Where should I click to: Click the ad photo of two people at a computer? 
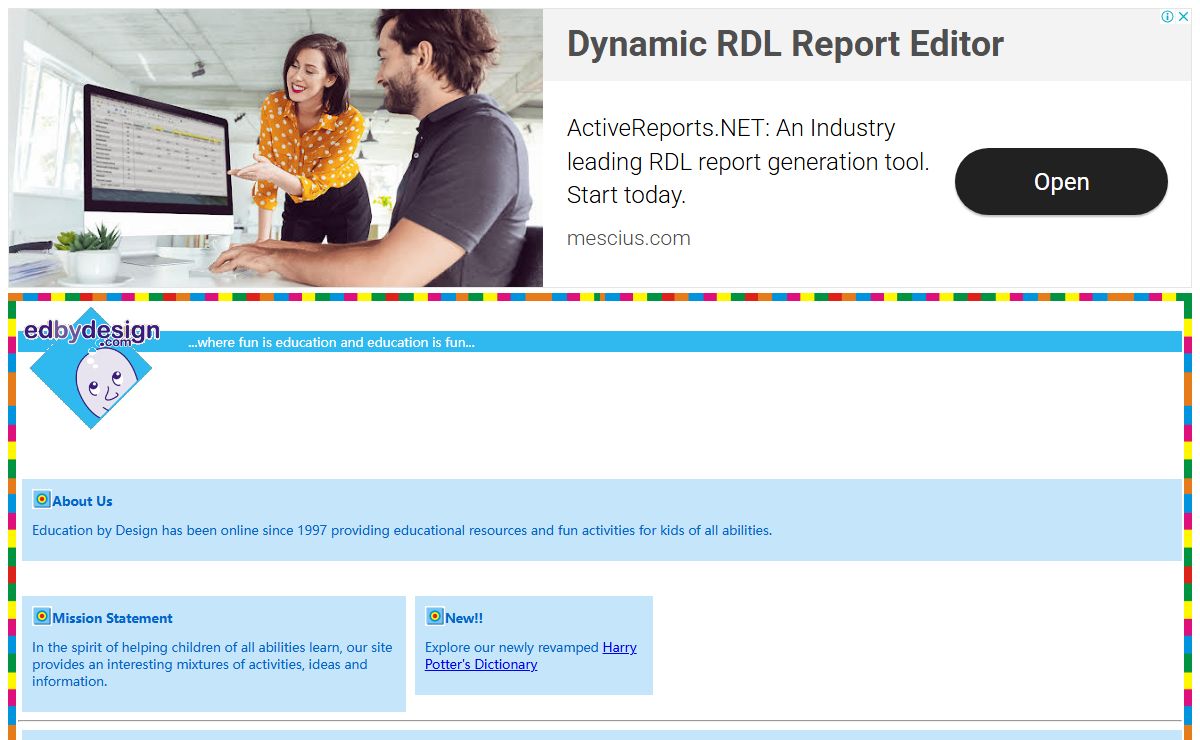[276, 148]
